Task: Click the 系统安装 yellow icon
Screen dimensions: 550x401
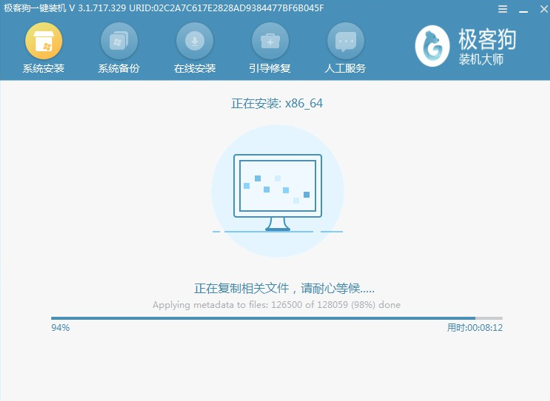Action: (x=44, y=41)
